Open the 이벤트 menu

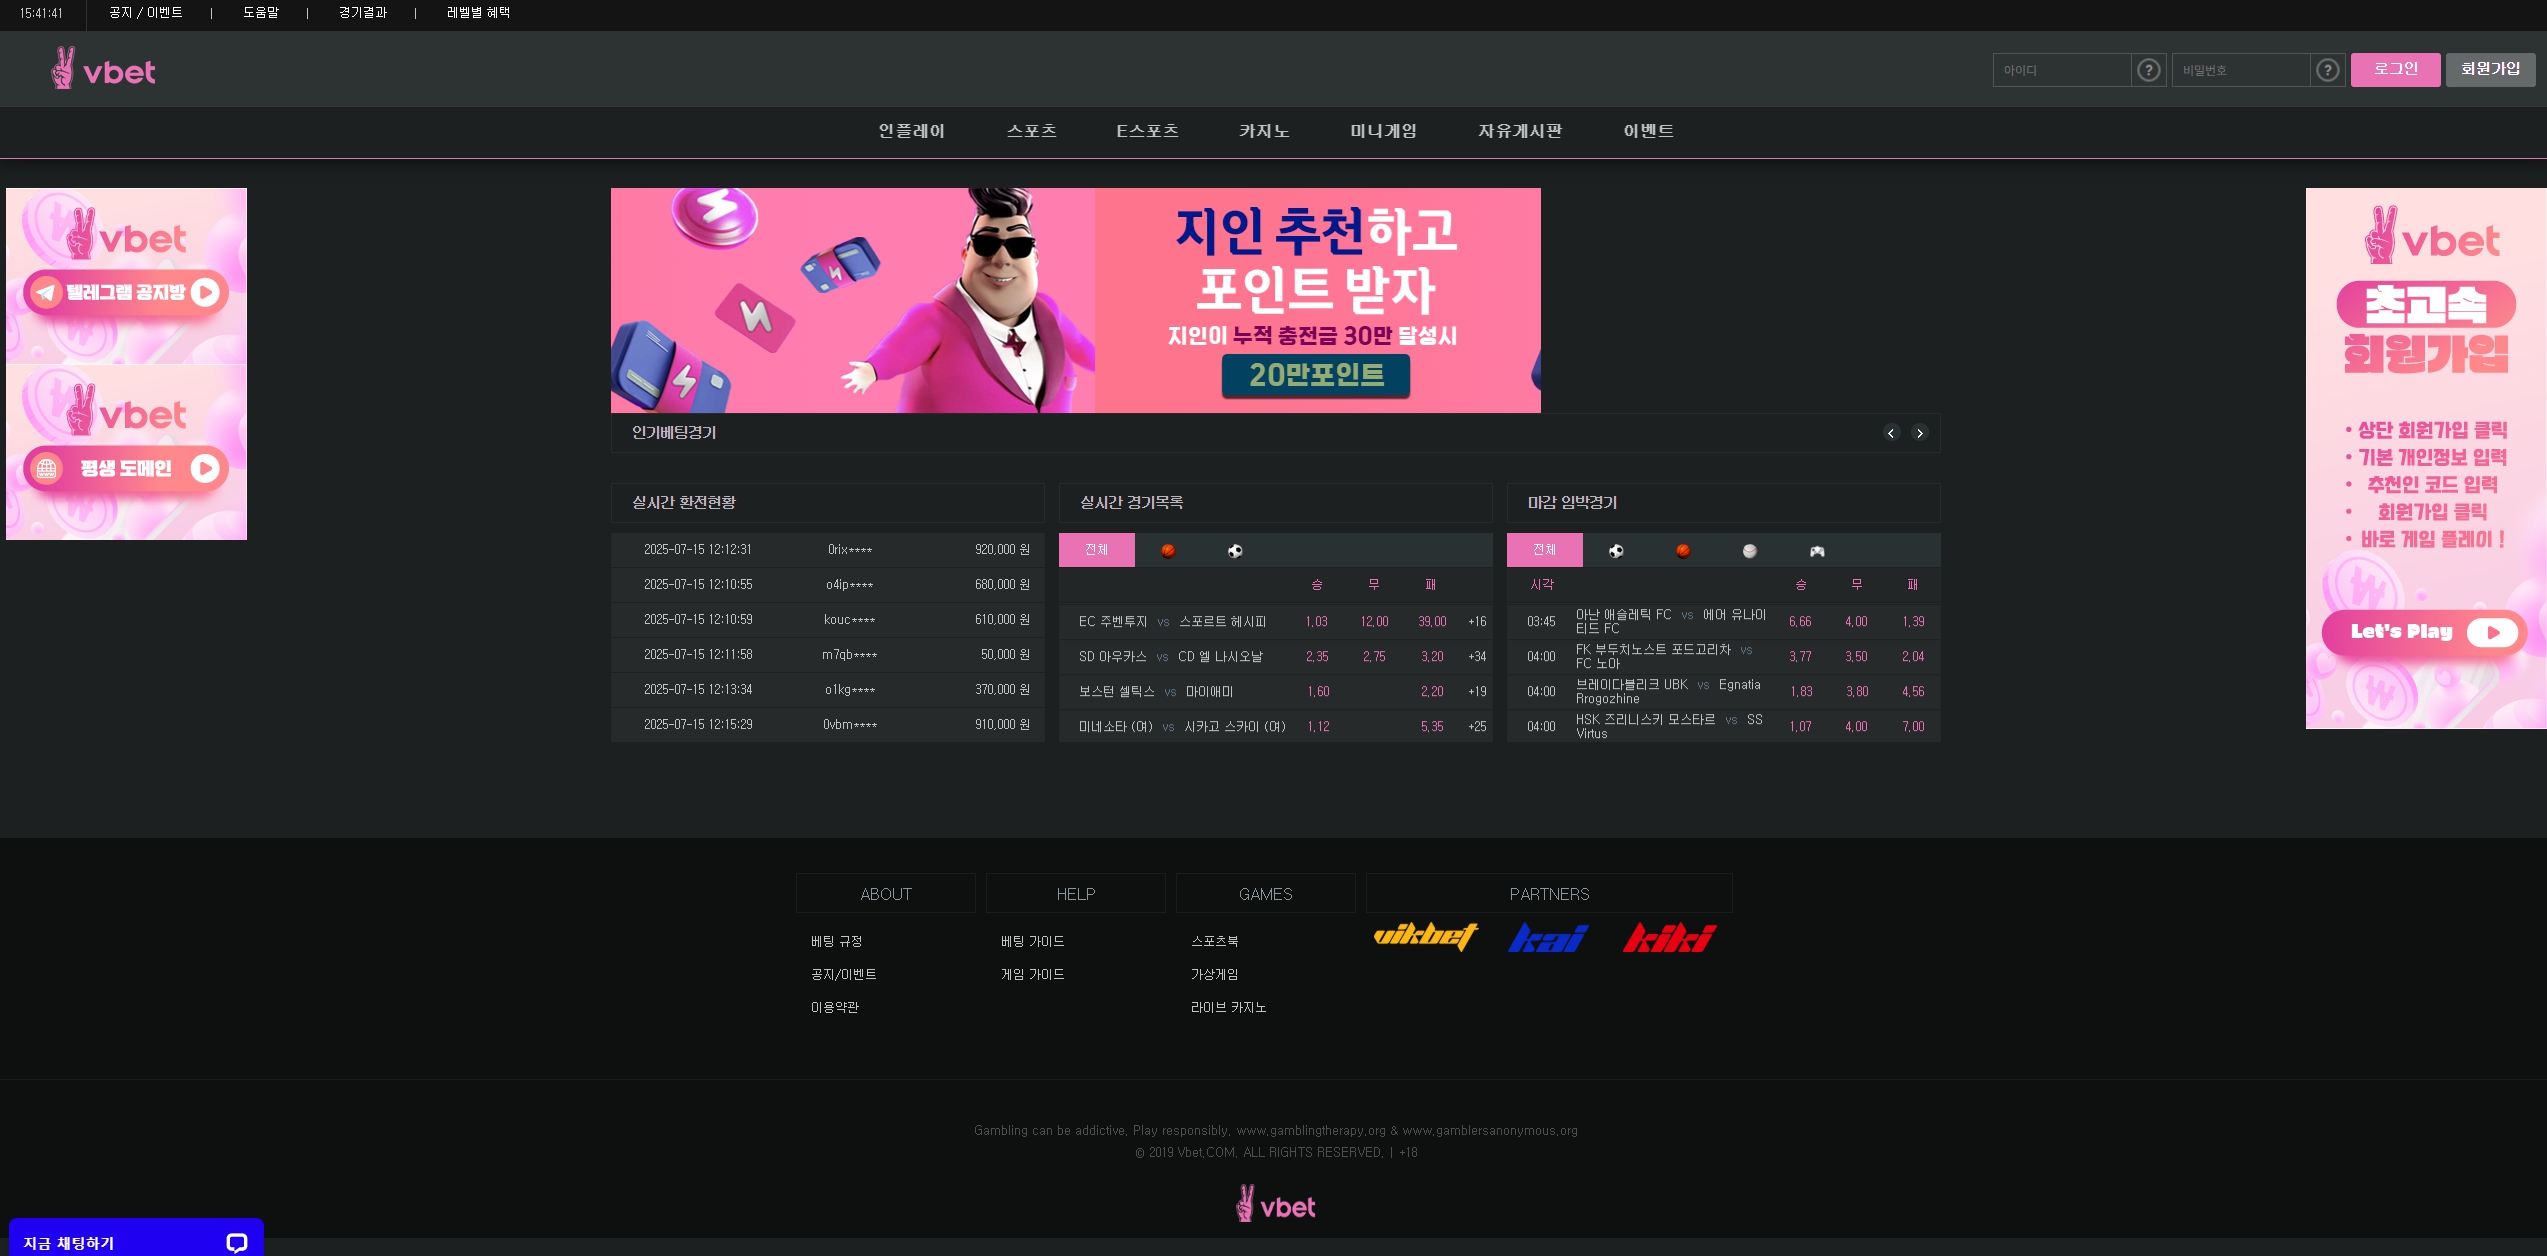(1649, 131)
